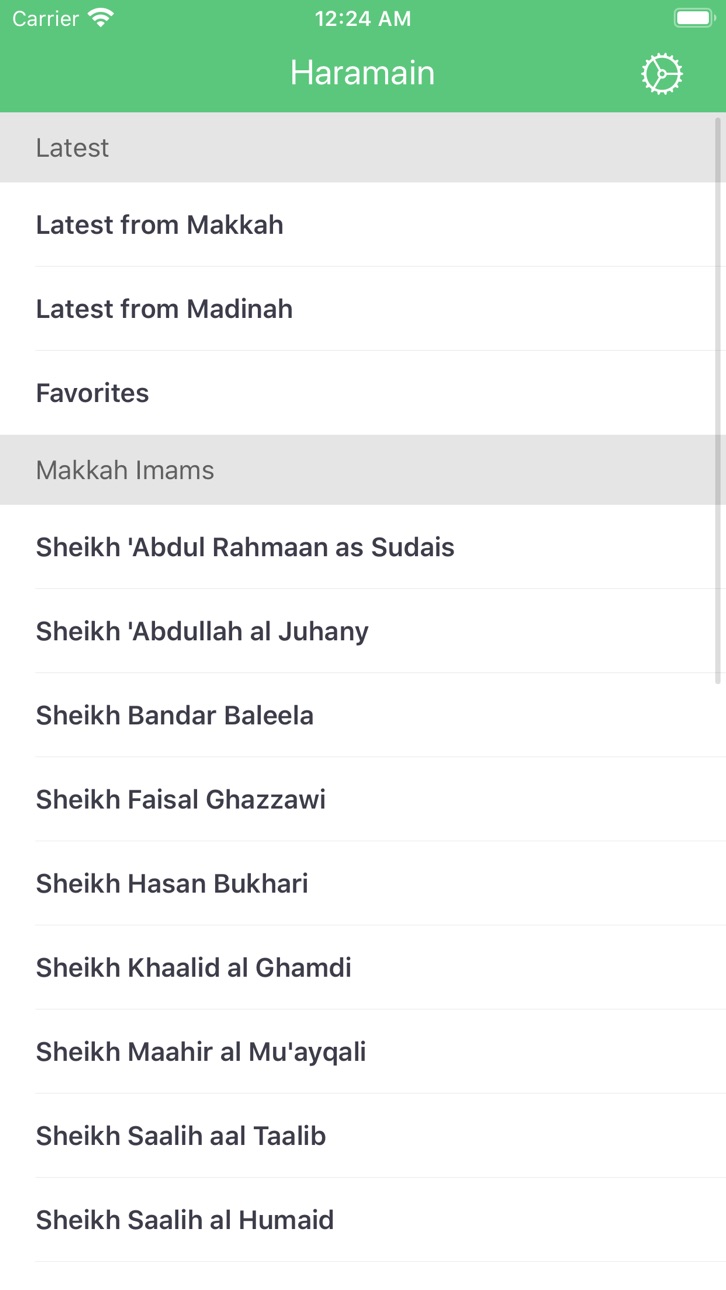Viewport: 726px width, 1290px height.
Task: Open the Favorites list
Action: [363, 393]
